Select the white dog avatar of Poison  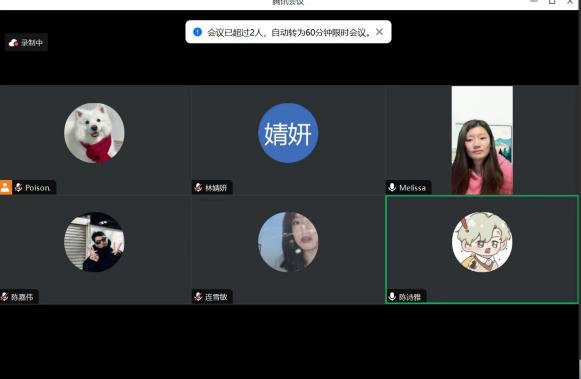pos(94,133)
